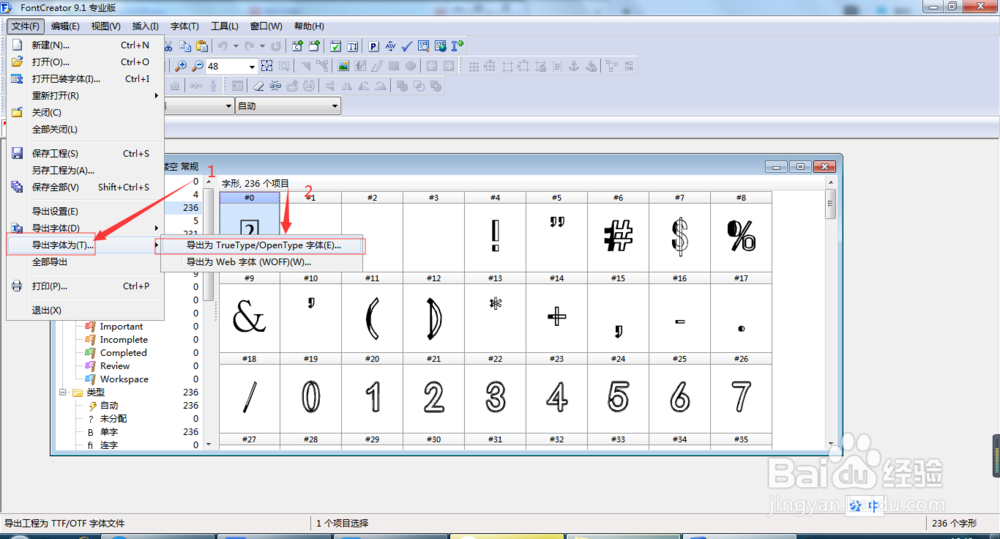1000x539 pixels.
Task: Open the zoom size 48 dropdown
Action: [252, 66]
